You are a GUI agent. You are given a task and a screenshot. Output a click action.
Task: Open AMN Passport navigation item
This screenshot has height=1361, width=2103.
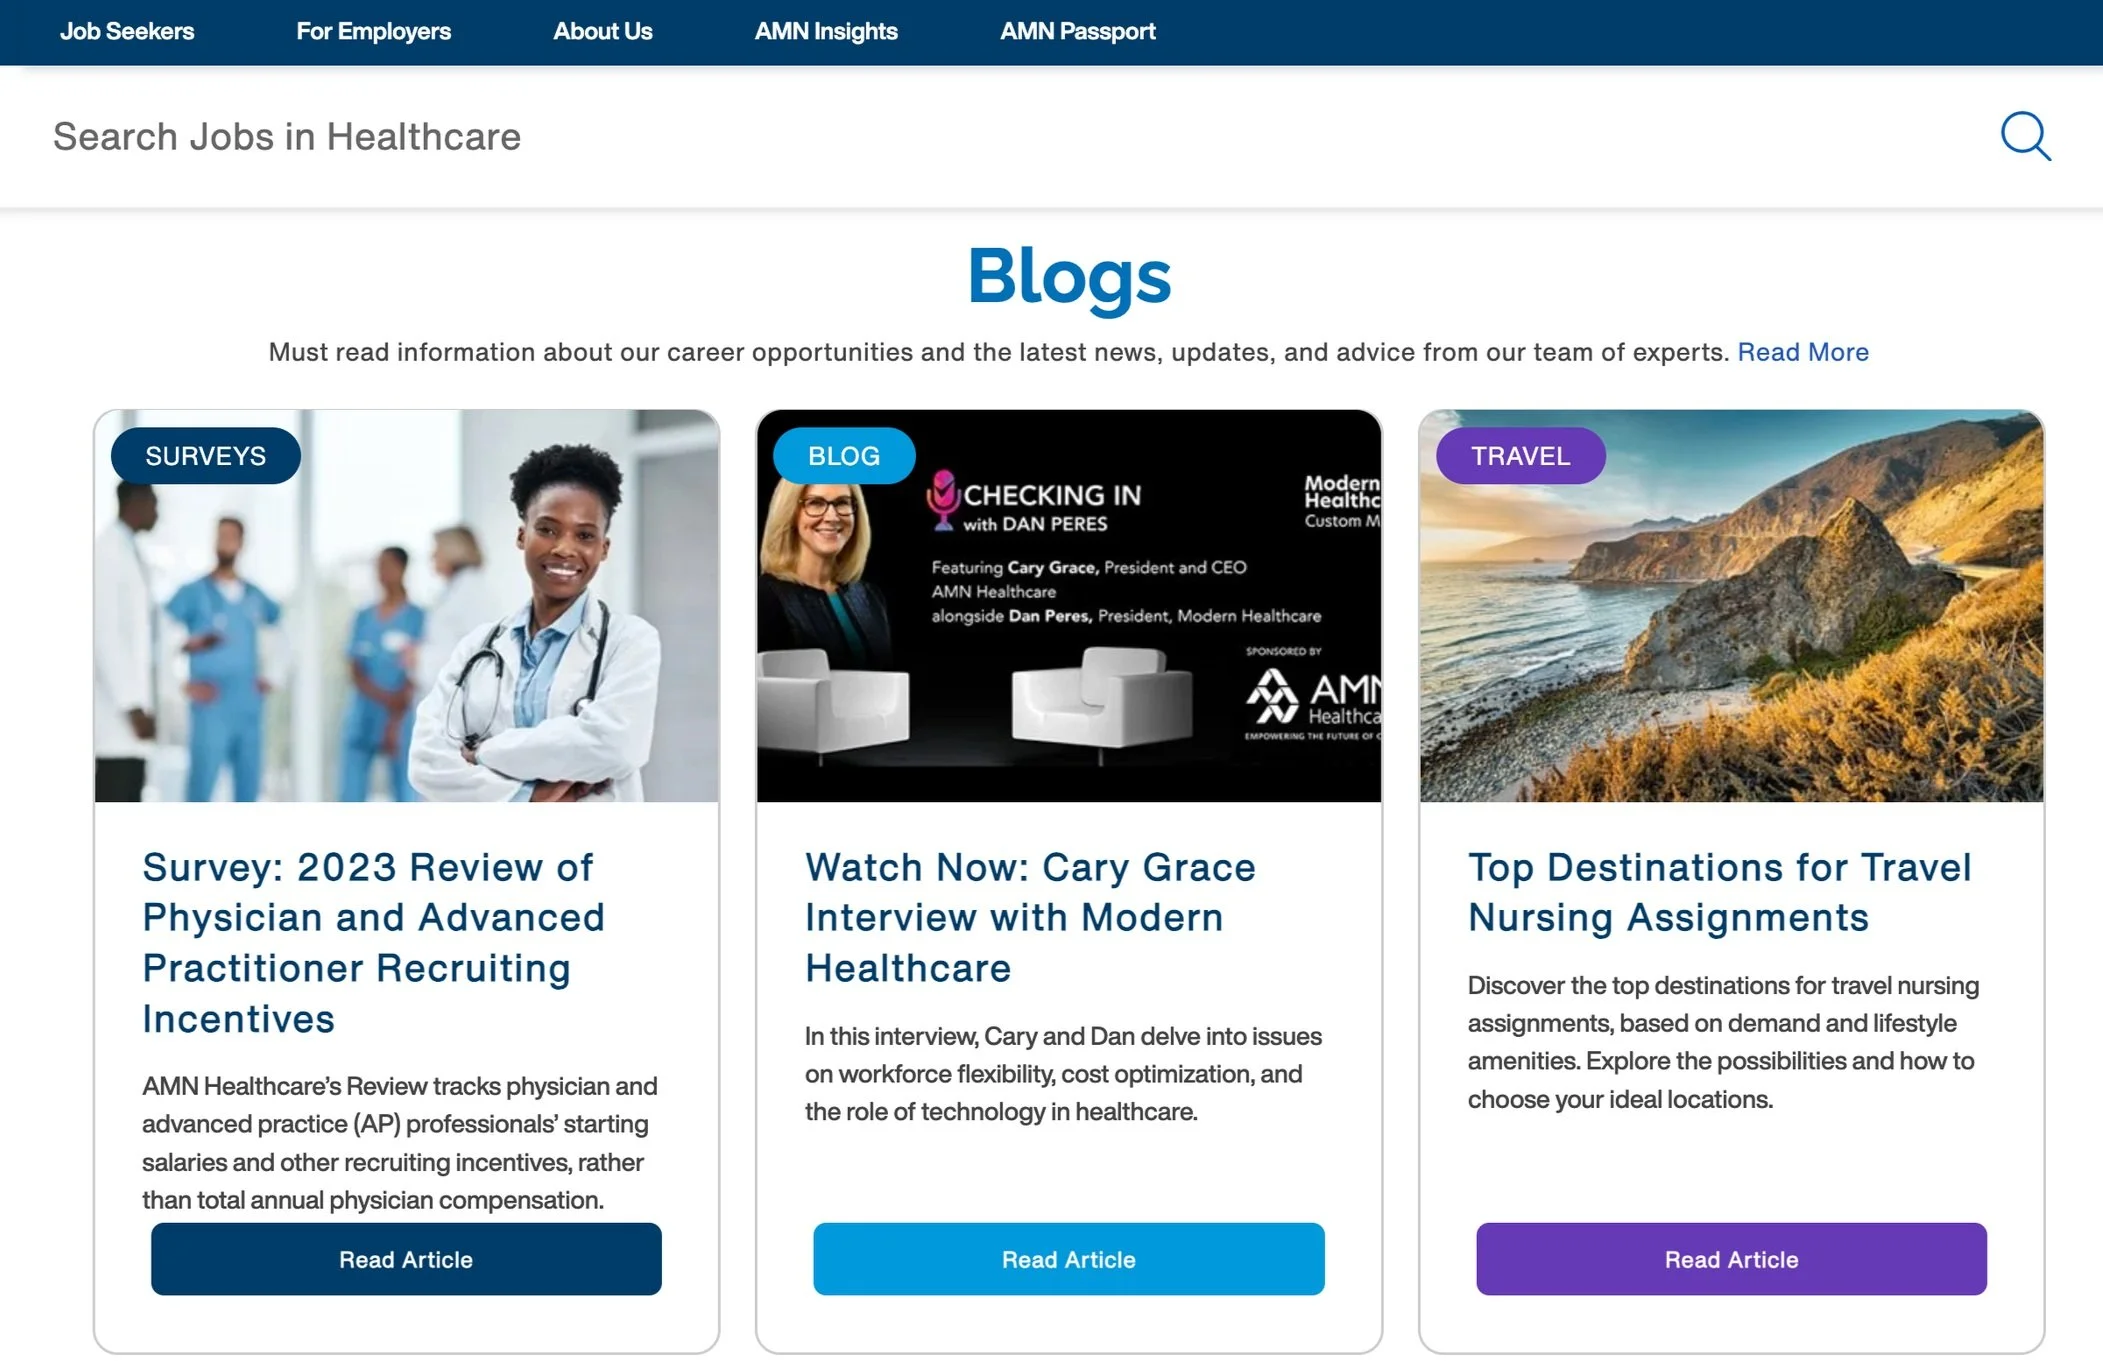pyautogui.click(x=1077, y=31)
